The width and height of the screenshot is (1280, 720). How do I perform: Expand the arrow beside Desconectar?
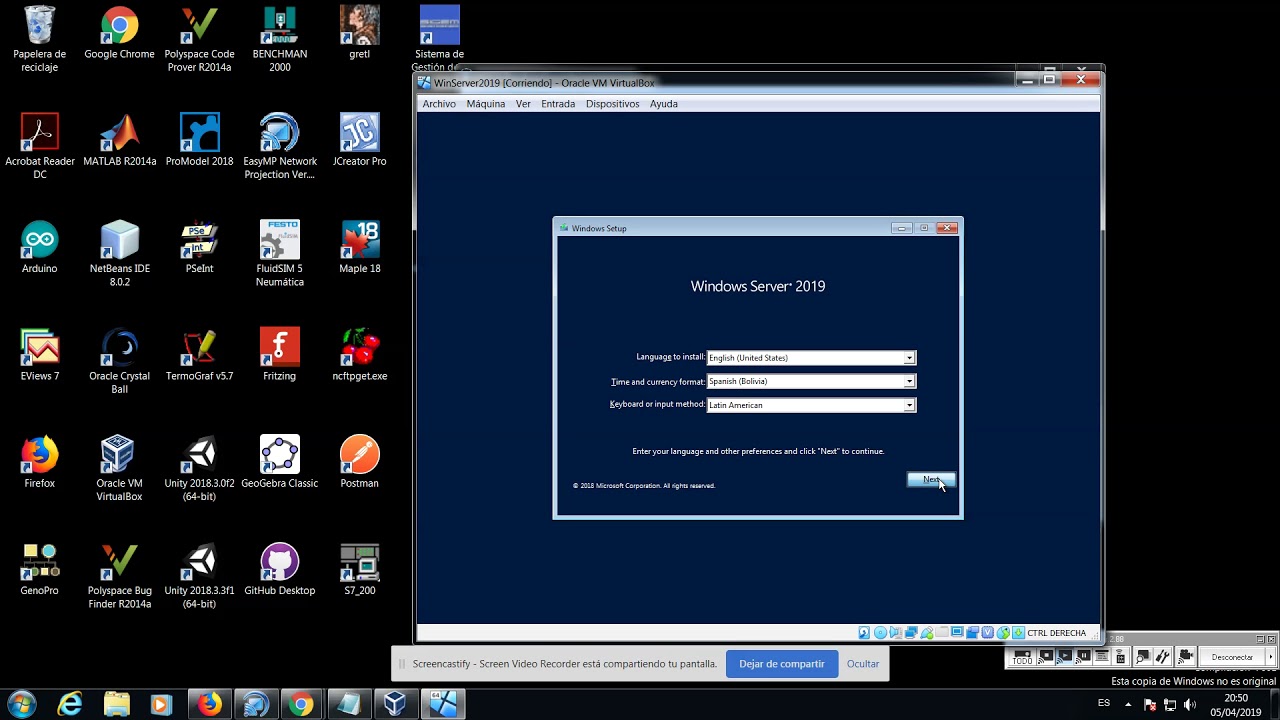pyautogui.click(x=1271, y=657)
